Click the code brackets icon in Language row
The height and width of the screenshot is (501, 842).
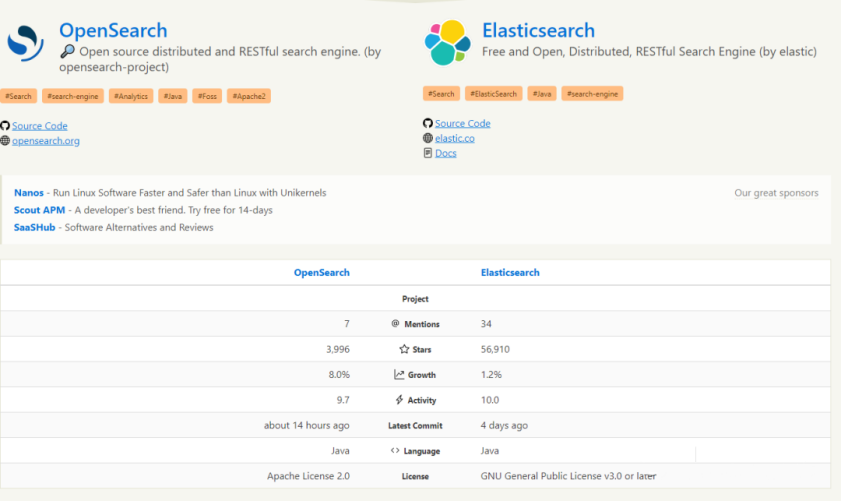[x=395, y=451]
